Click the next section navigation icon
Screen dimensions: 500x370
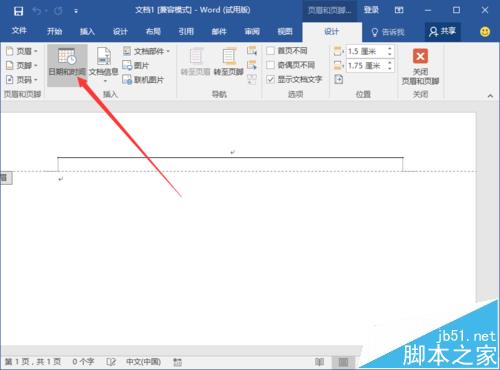252,65
